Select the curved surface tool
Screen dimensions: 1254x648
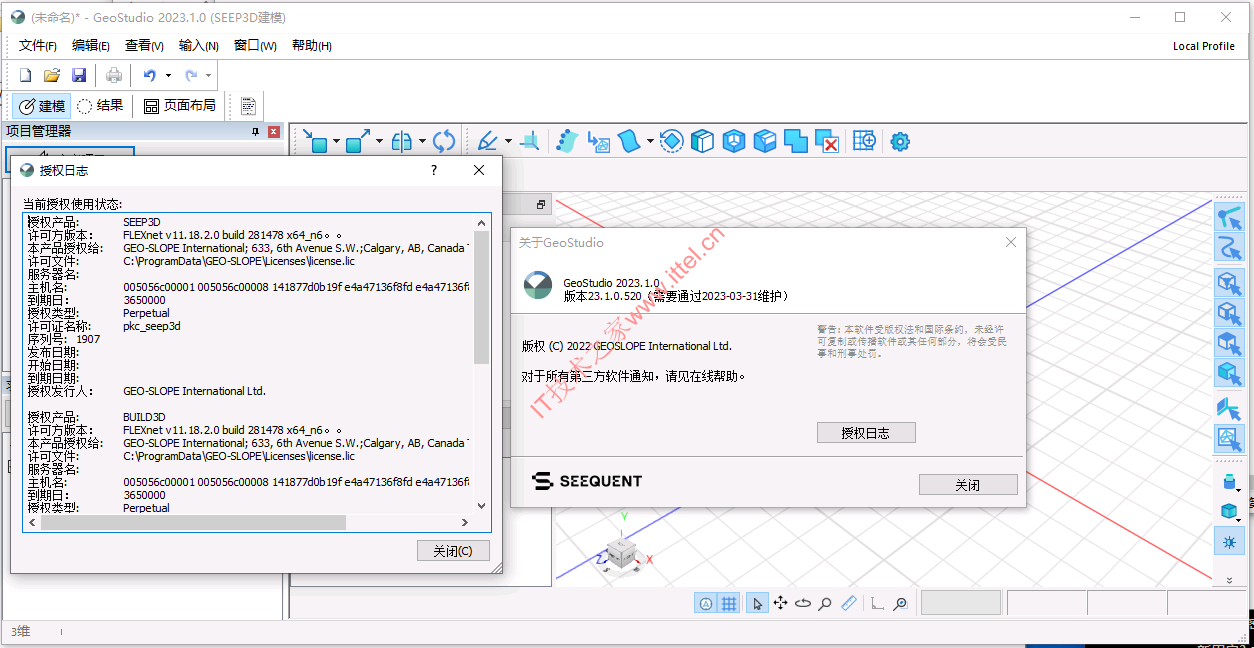coord(629,141)
